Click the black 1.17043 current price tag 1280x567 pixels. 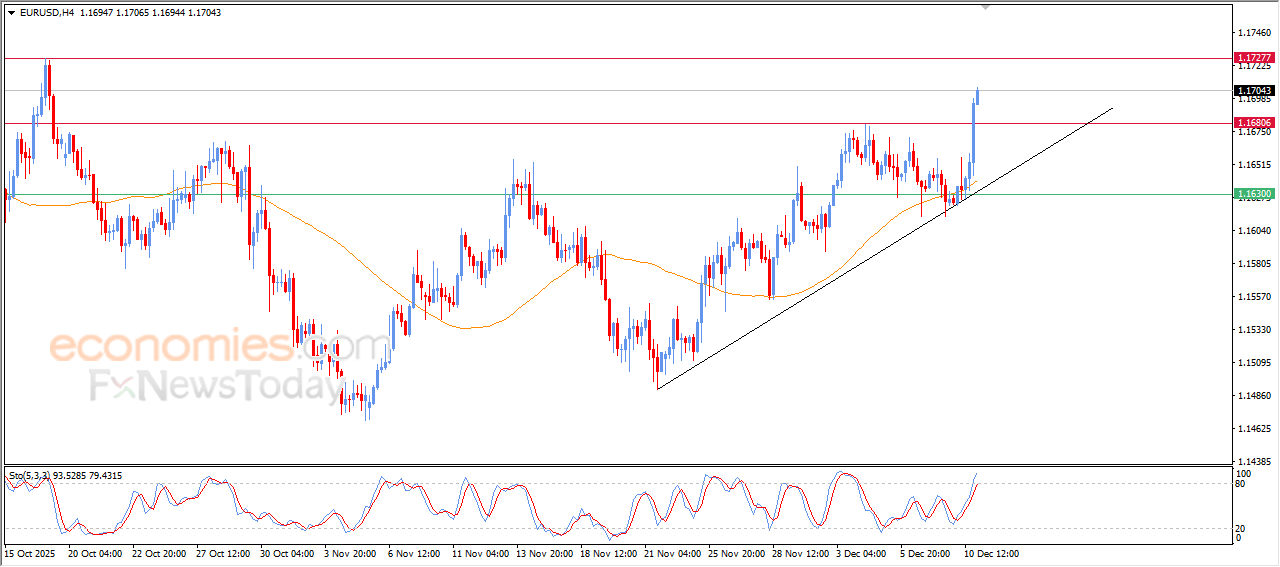tap(1254, 90)
